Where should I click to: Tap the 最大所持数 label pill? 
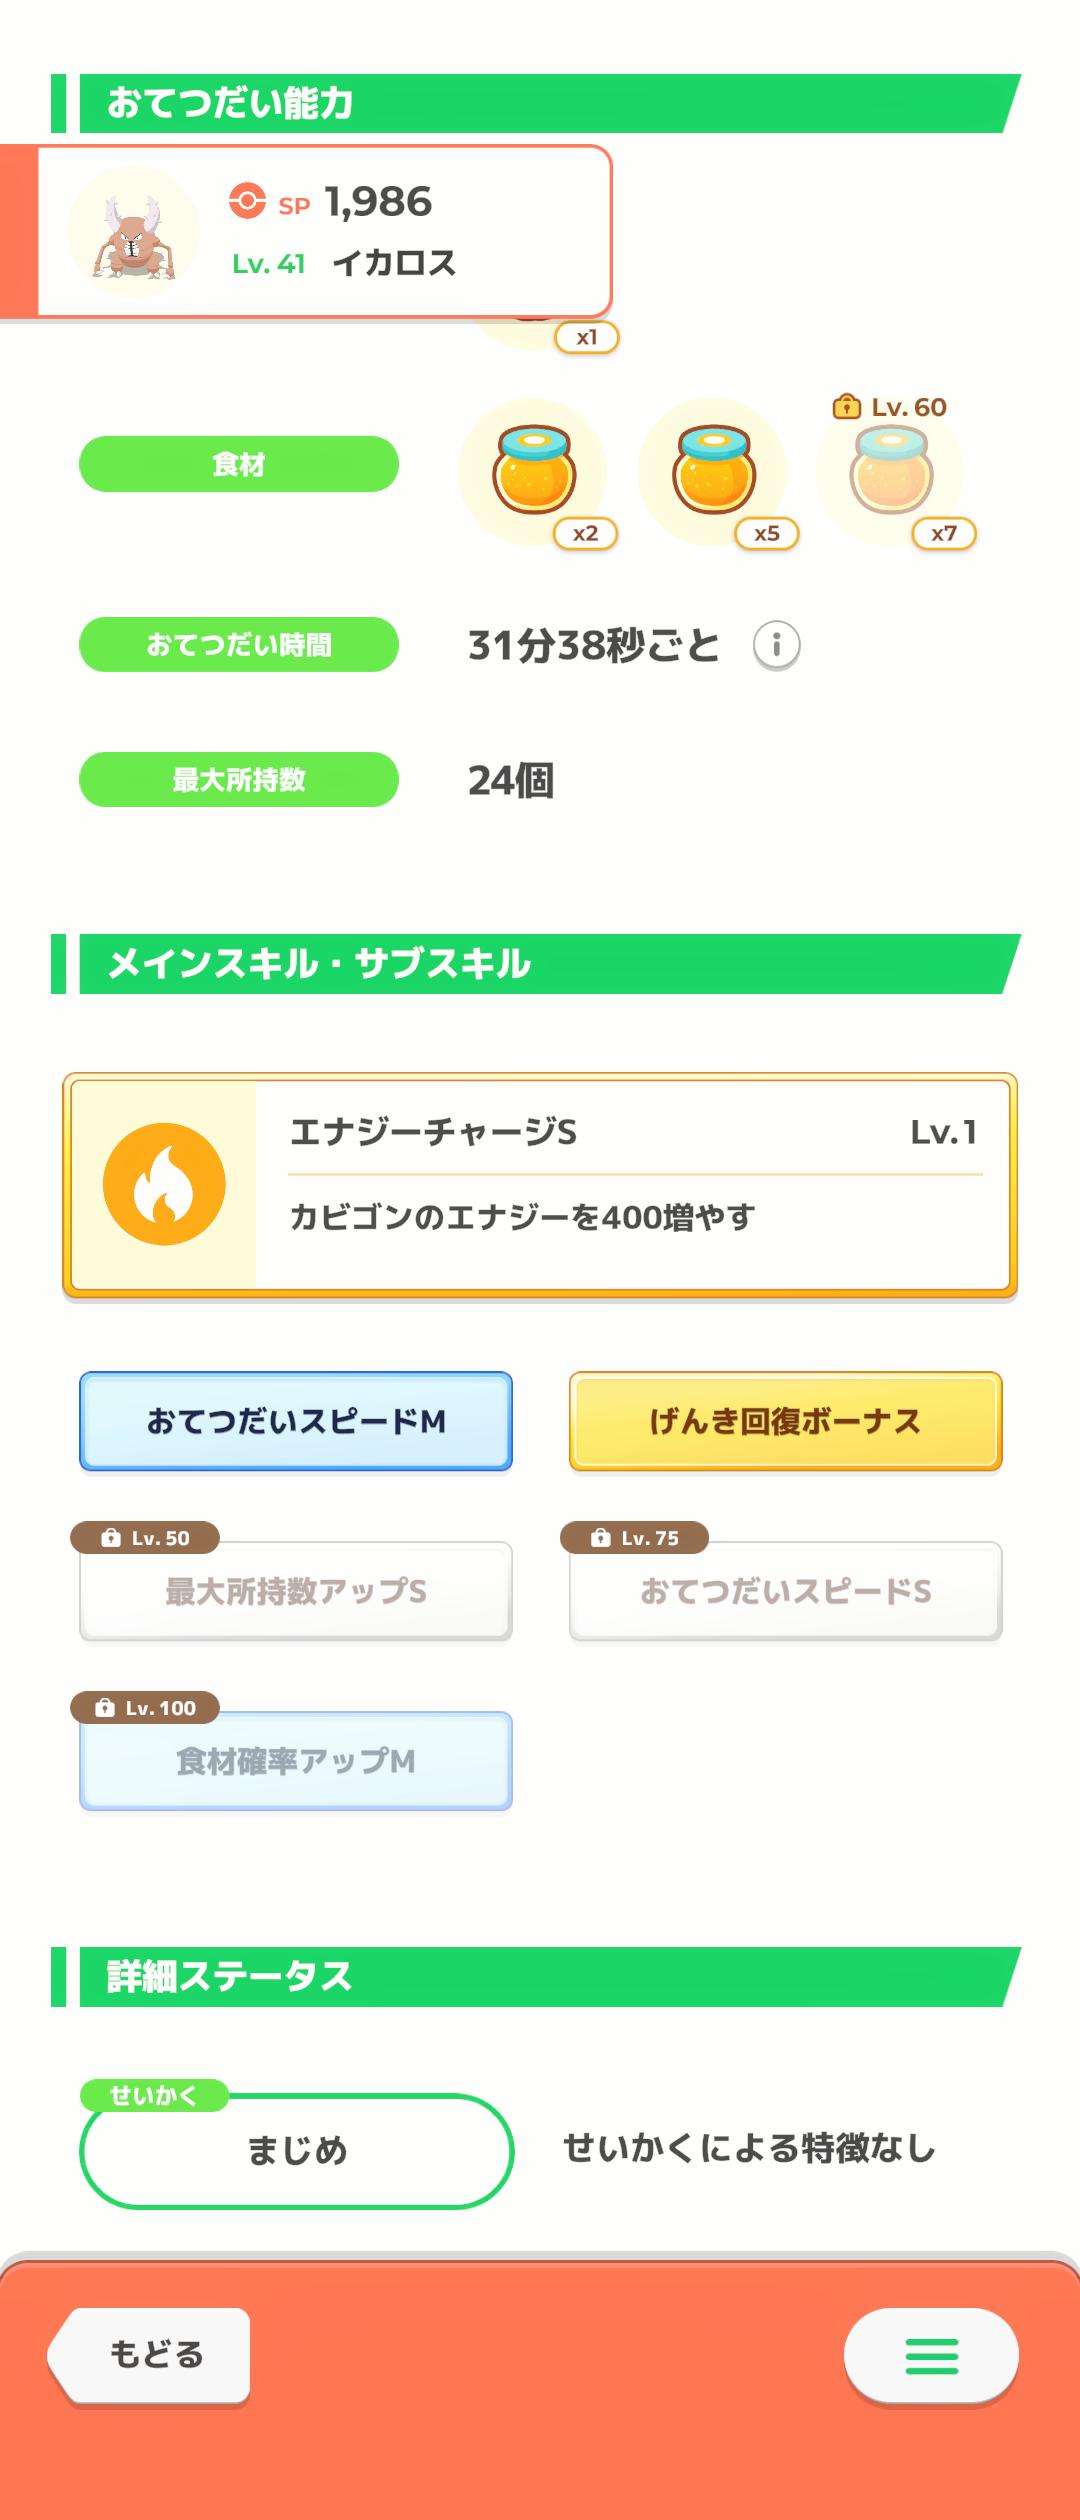click(x=239, y=780)
